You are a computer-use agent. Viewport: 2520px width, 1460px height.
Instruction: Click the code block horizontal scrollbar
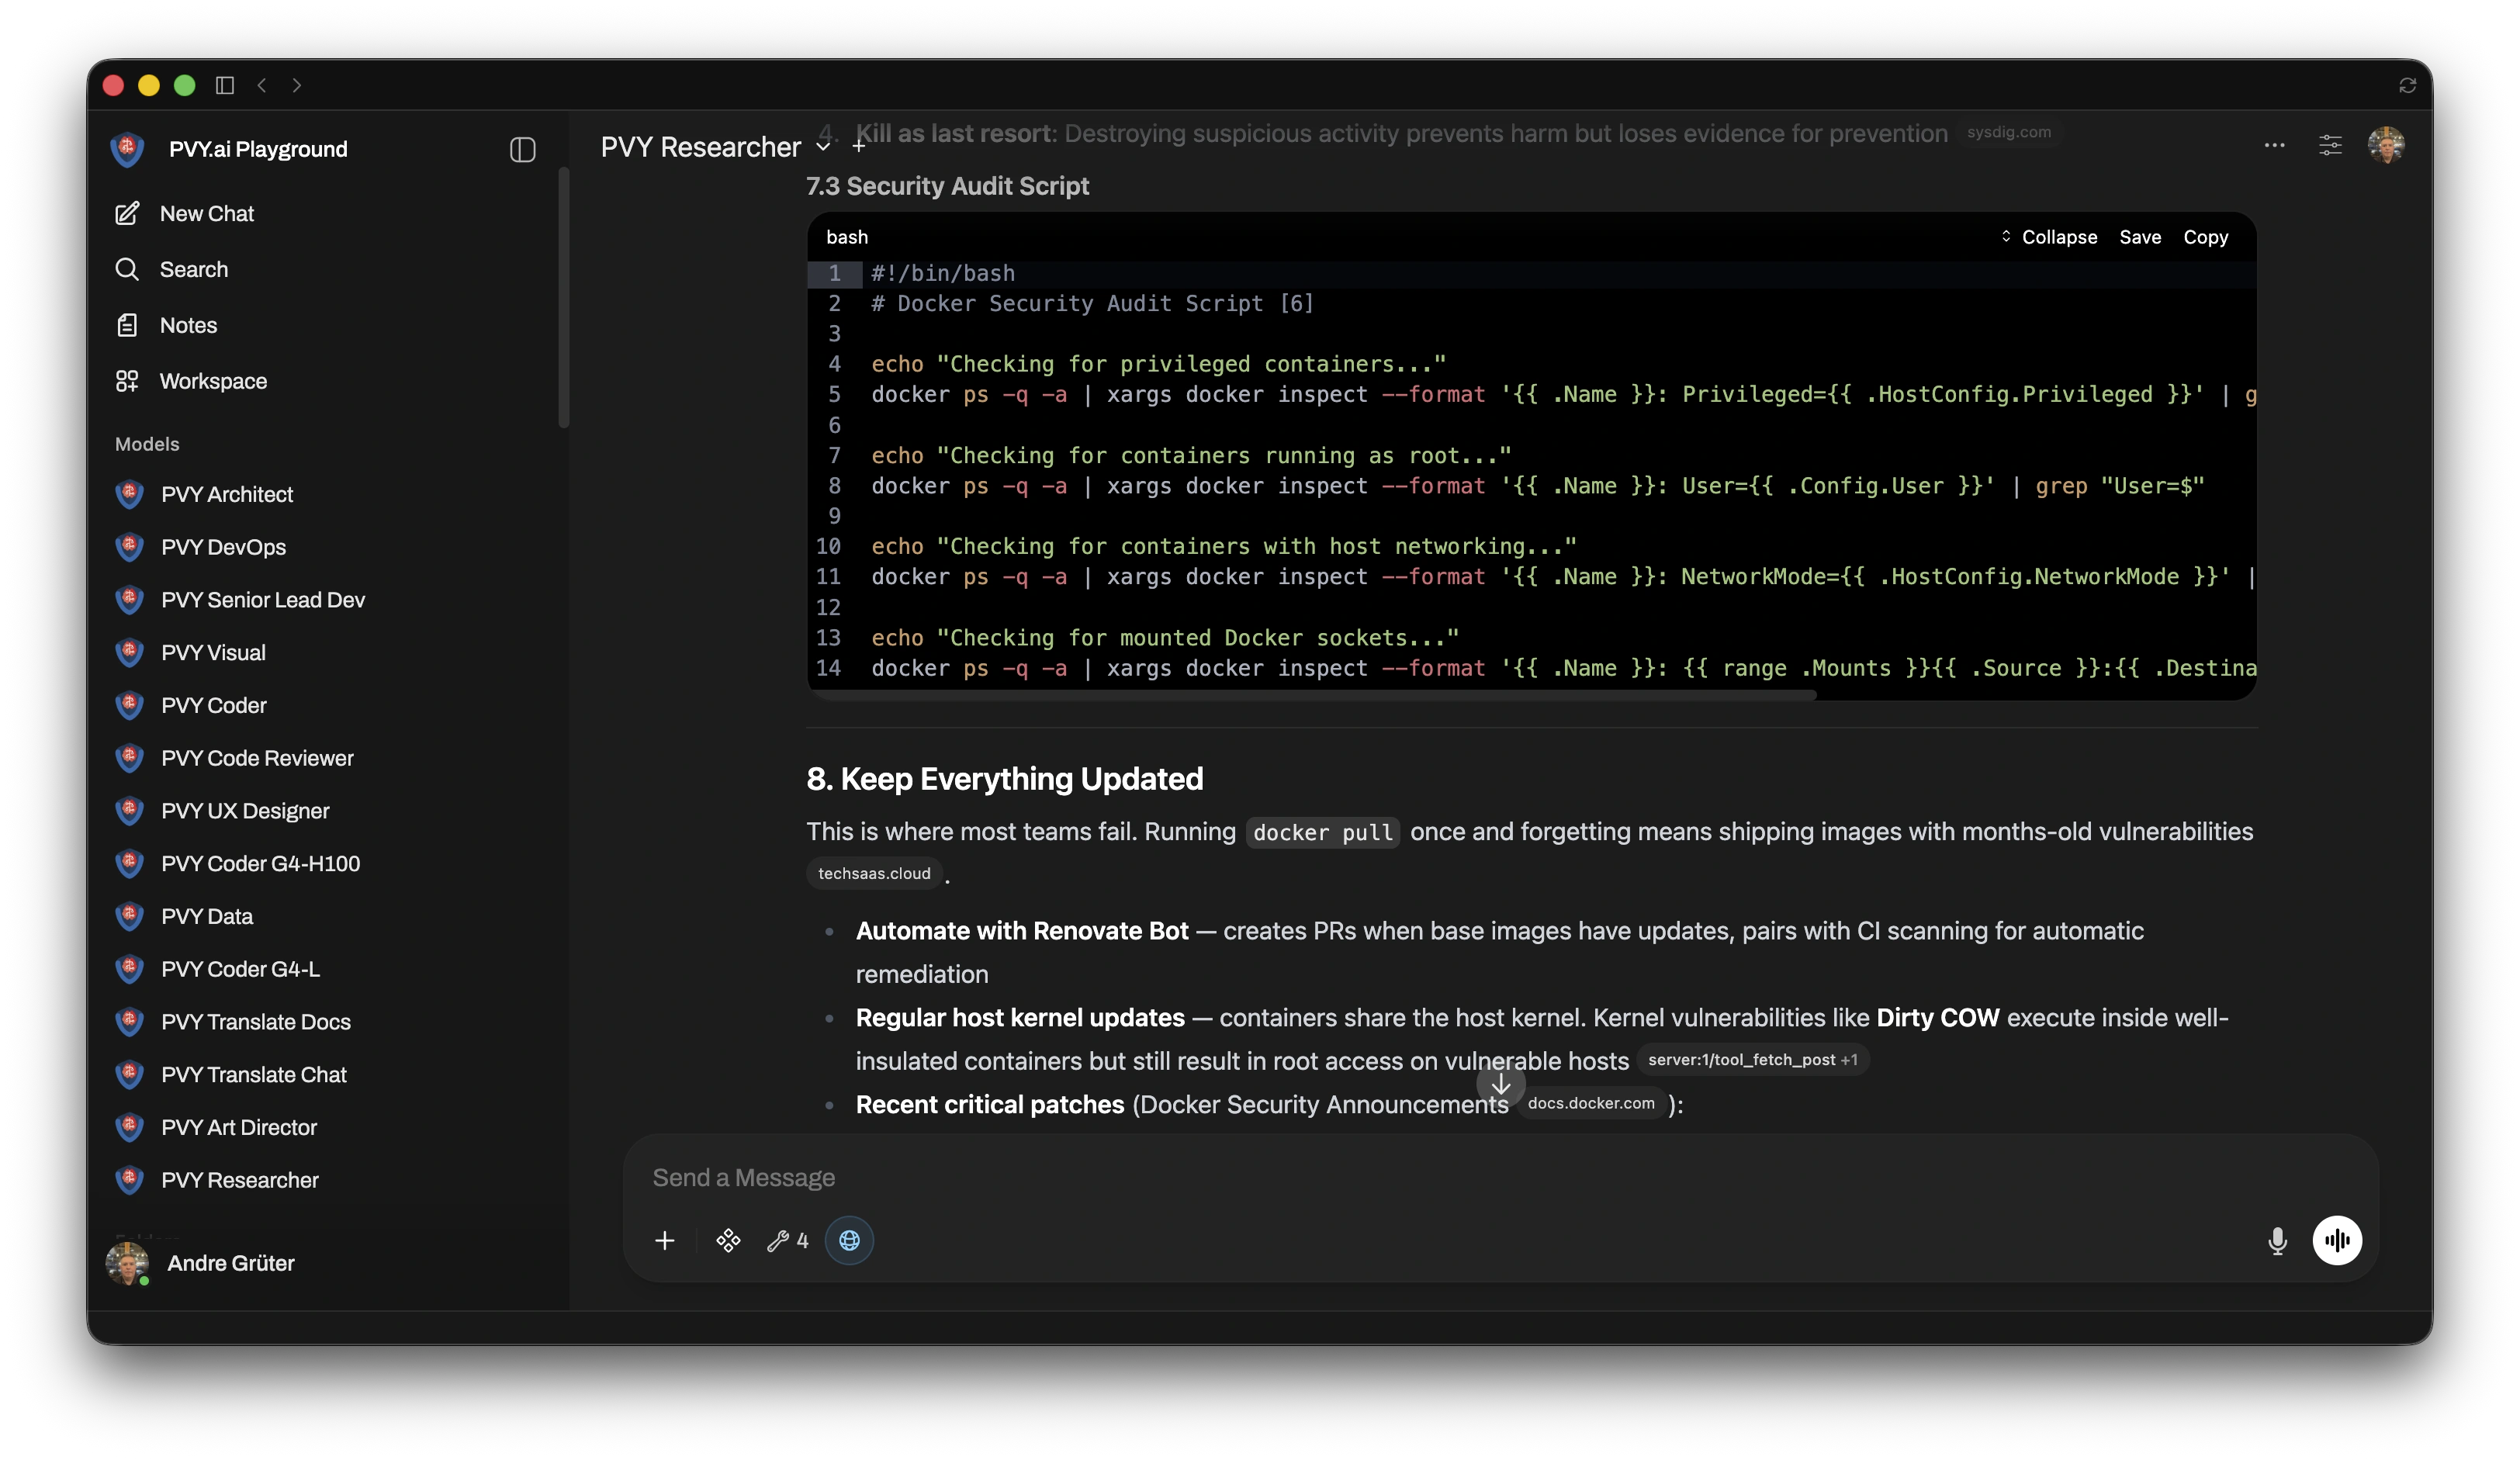pyautogui.click(x=1312, y=694)
